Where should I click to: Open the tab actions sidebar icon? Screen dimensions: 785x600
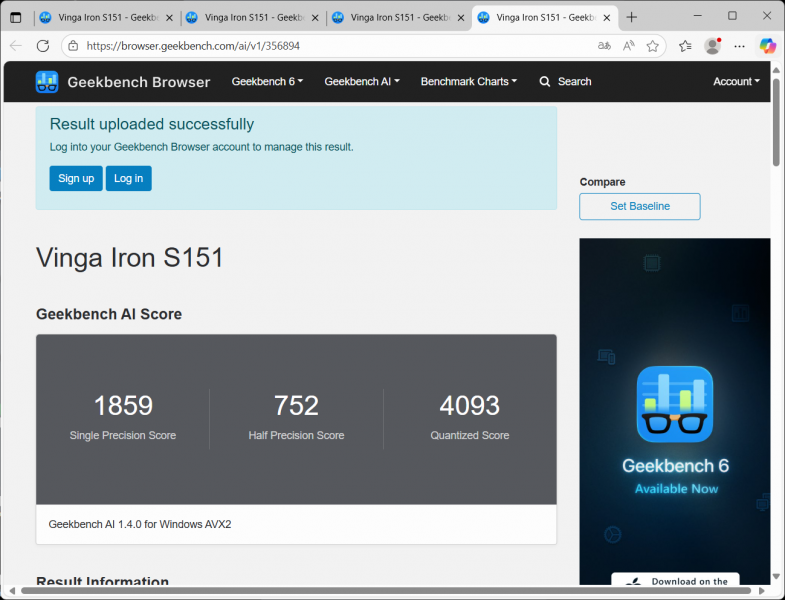click(x=16, y=18)
